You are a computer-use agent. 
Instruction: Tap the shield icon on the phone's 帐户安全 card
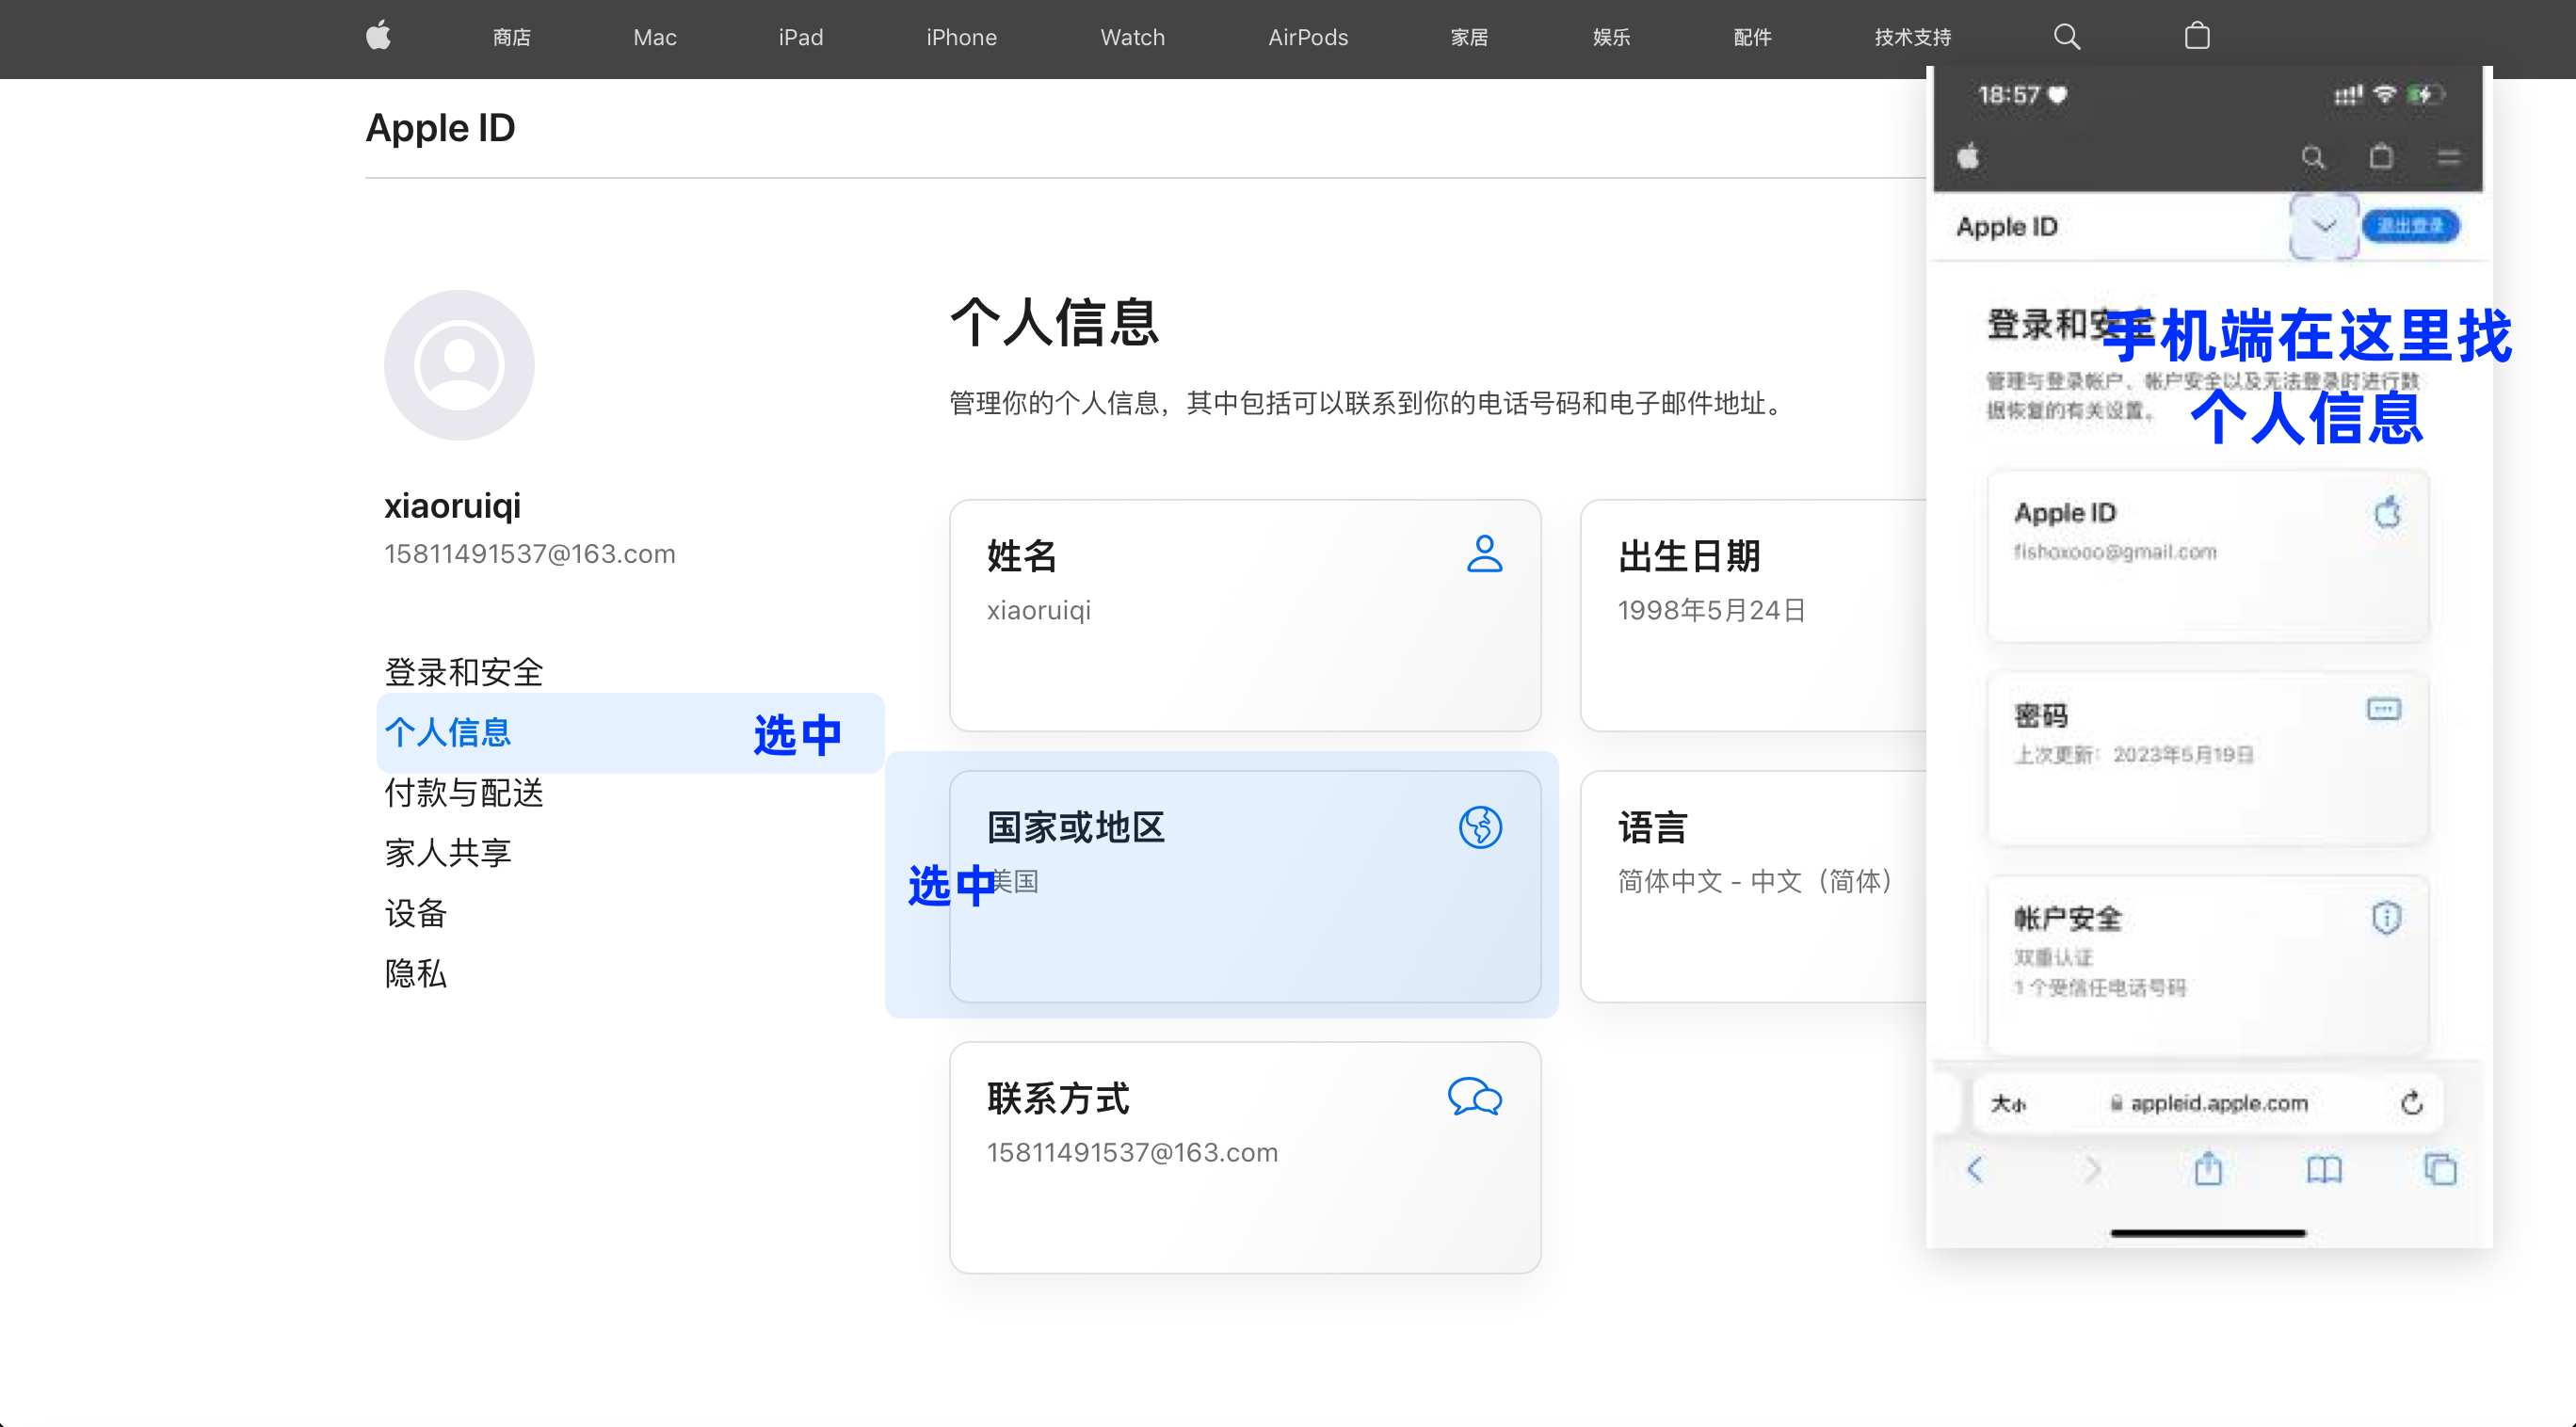pos(2387,917)
